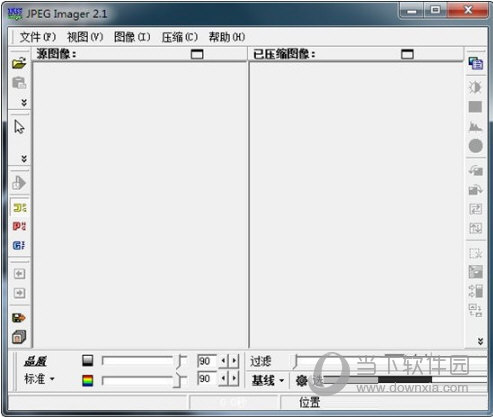Expand the right toolbar overflow chevron

click(480, 341)
